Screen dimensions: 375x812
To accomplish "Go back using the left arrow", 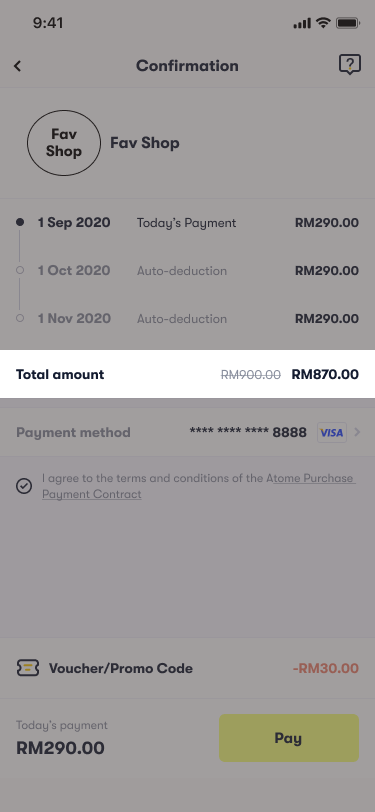I will coord(18,66).
